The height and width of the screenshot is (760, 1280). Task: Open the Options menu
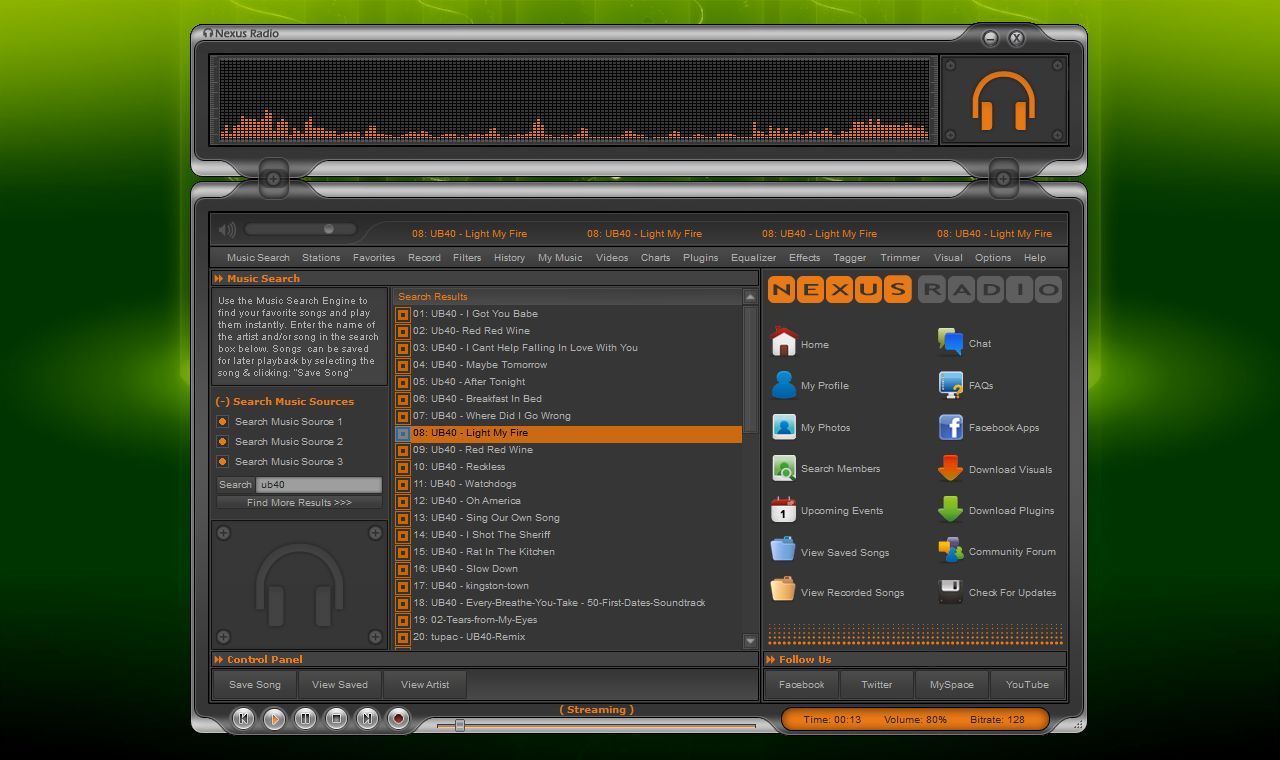[993, 257]
